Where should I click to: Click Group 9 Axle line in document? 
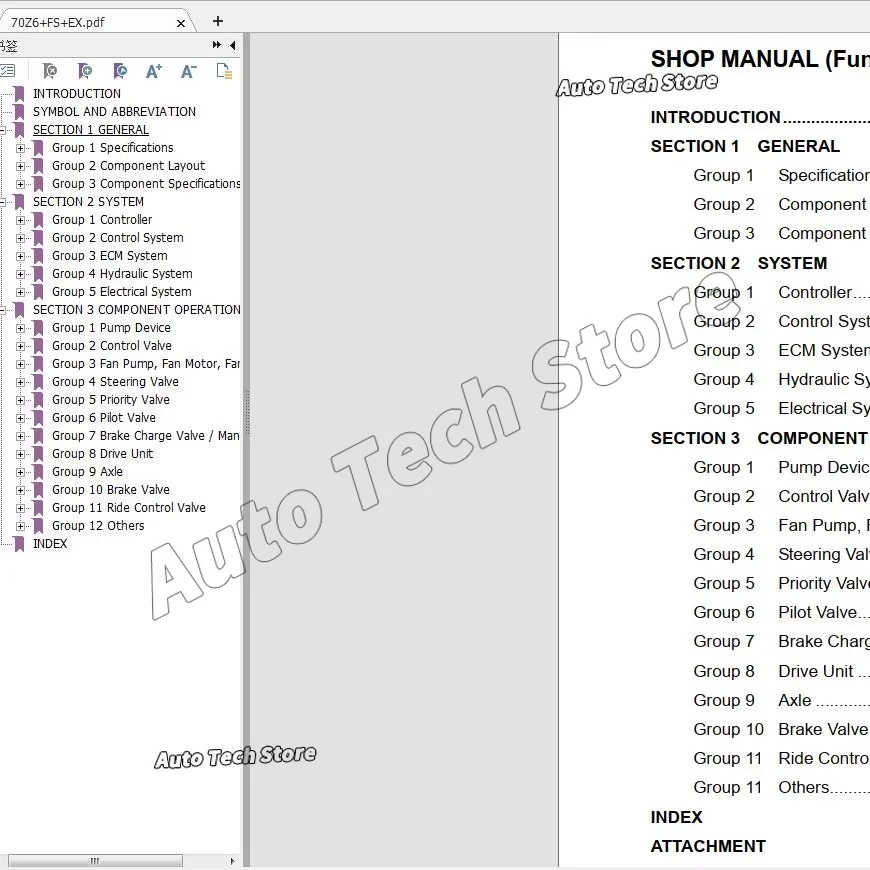(781, 700)
